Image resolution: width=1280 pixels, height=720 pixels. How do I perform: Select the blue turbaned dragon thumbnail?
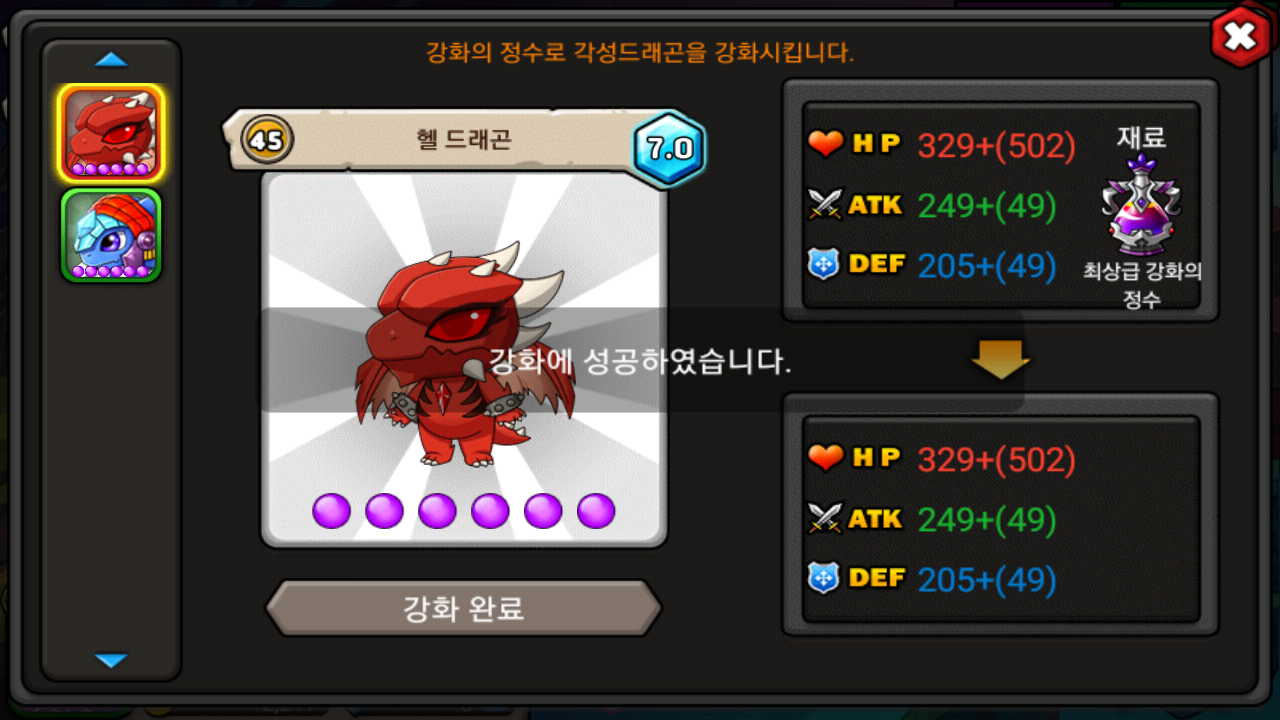111,236
